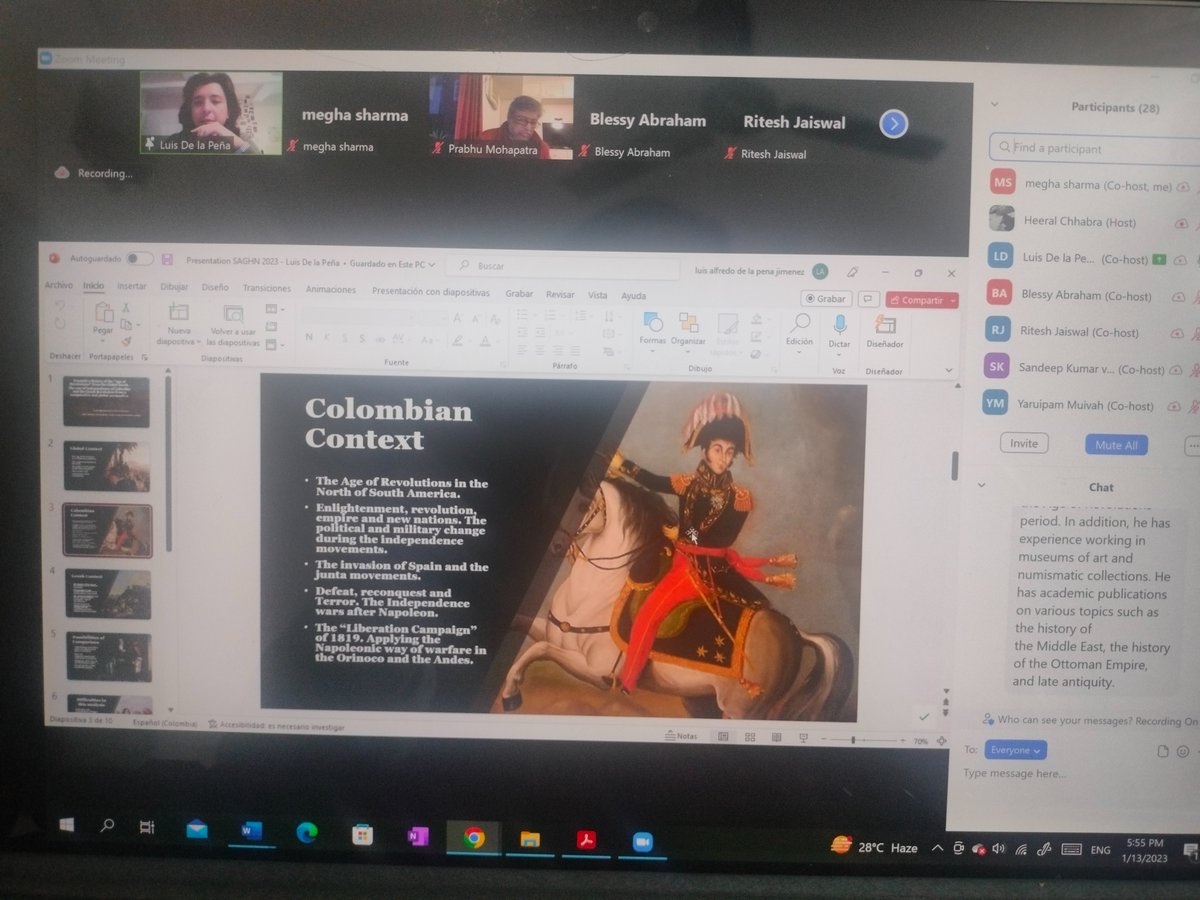Click the Mute All button
1200x900 pixels.
(x=1116, y=445)
